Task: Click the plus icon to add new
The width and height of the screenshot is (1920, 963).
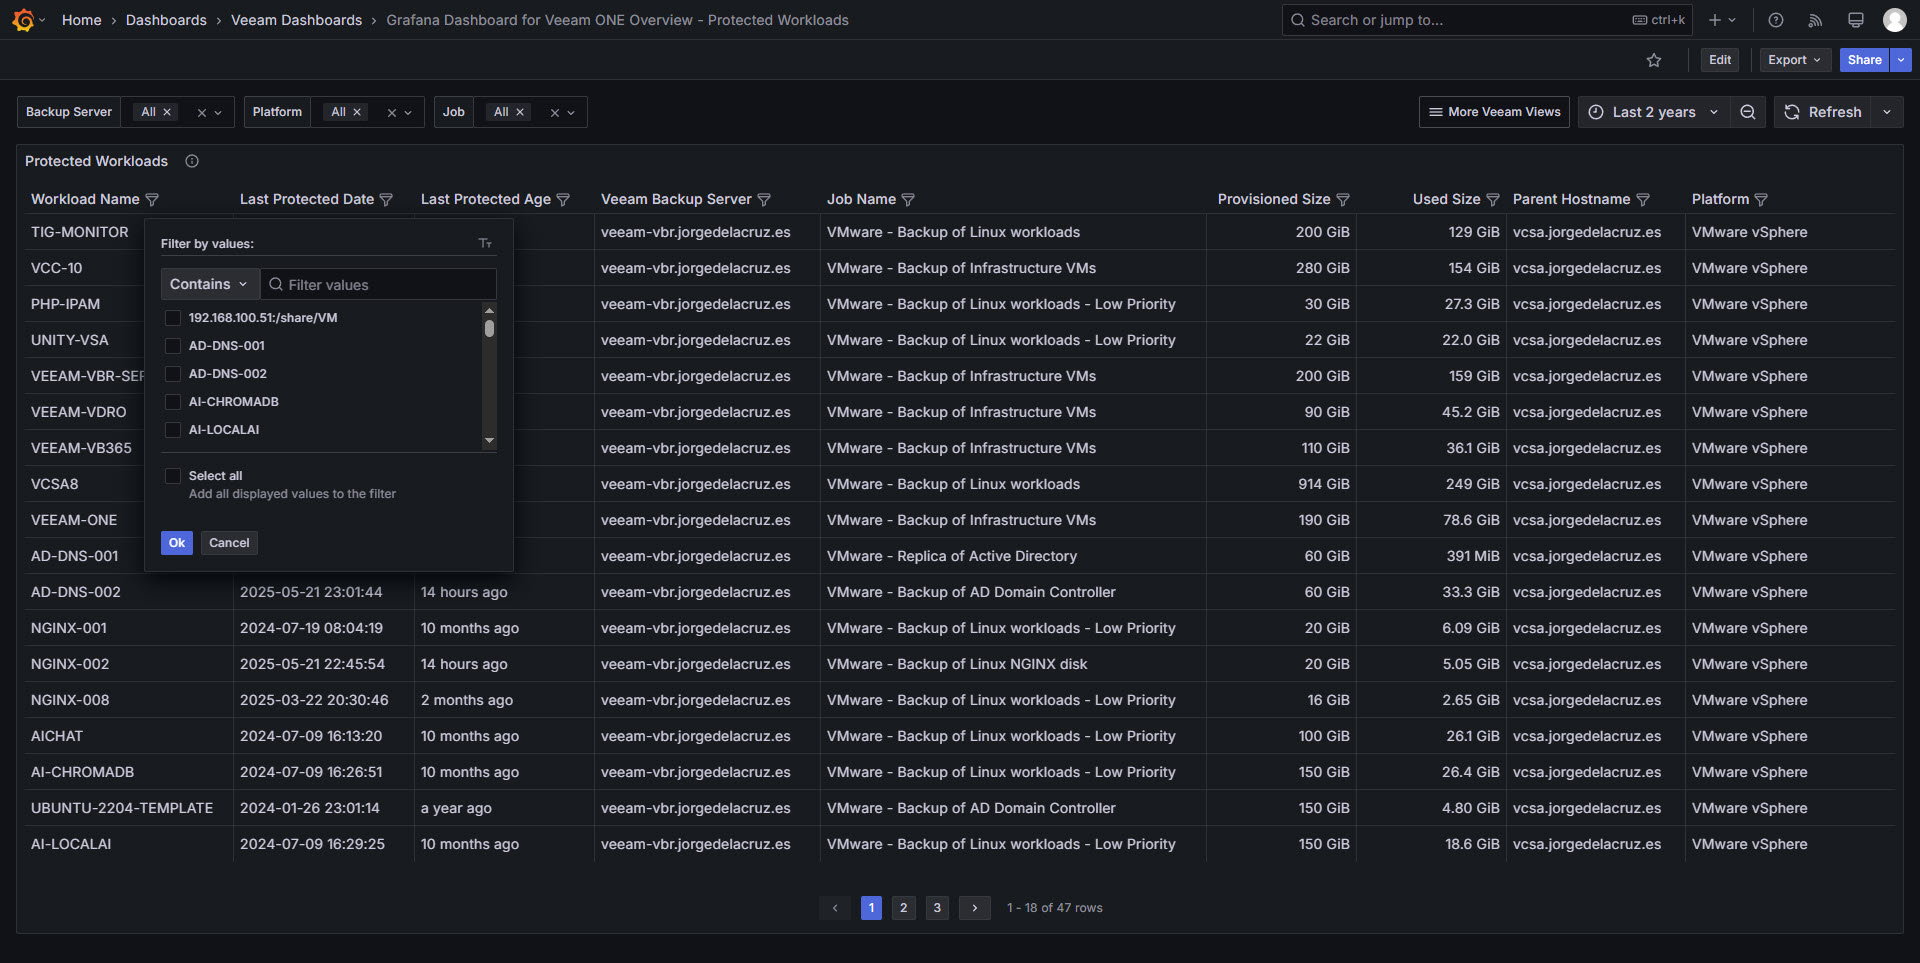Action: (1722, 20)
